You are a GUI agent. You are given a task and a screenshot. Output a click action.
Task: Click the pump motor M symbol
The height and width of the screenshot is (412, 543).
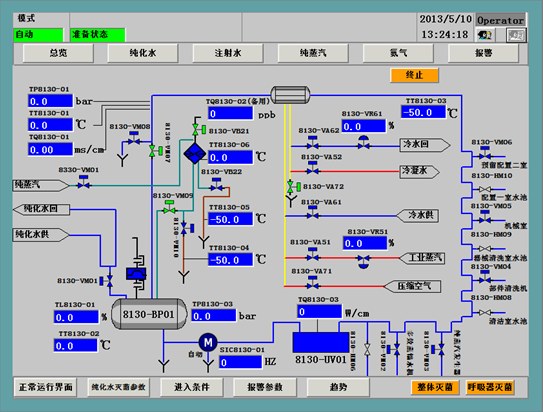click(x=208, y=342)
